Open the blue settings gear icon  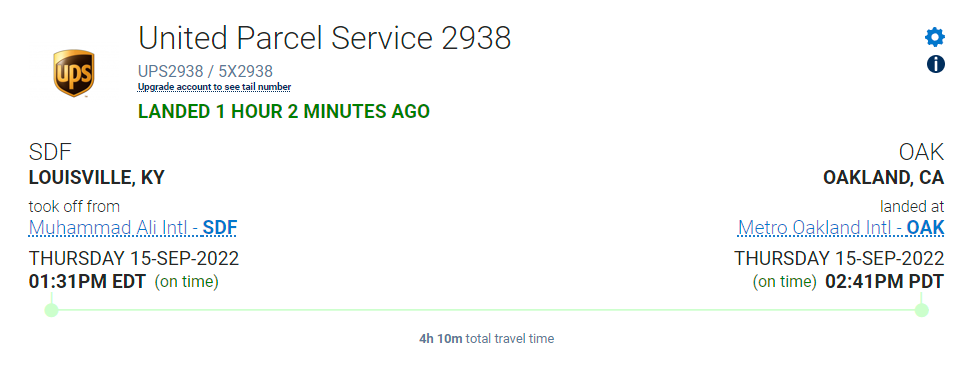pos(935,38)
